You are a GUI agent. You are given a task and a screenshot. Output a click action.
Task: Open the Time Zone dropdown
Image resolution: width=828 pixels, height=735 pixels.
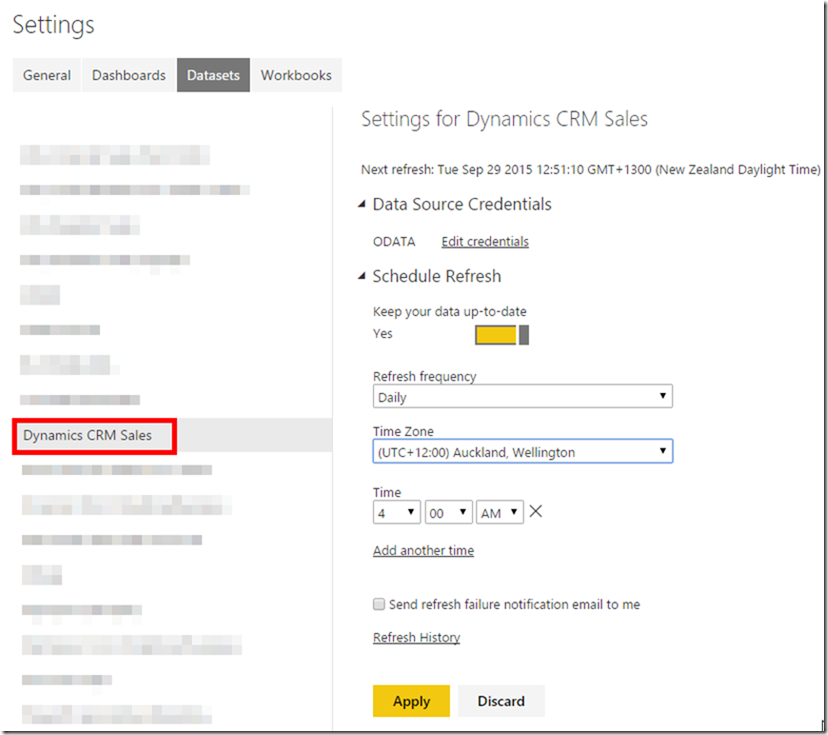tap(522, 451)
